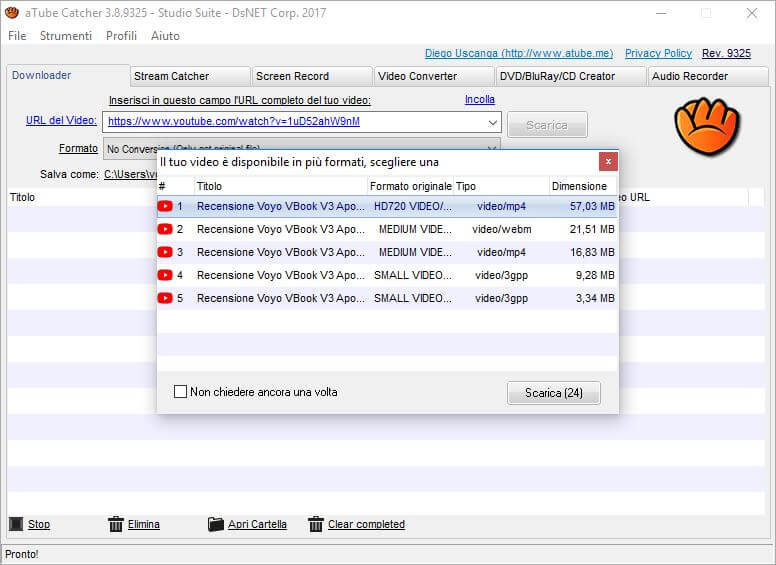Click the YouTube icon in row 4

[165, 275]
